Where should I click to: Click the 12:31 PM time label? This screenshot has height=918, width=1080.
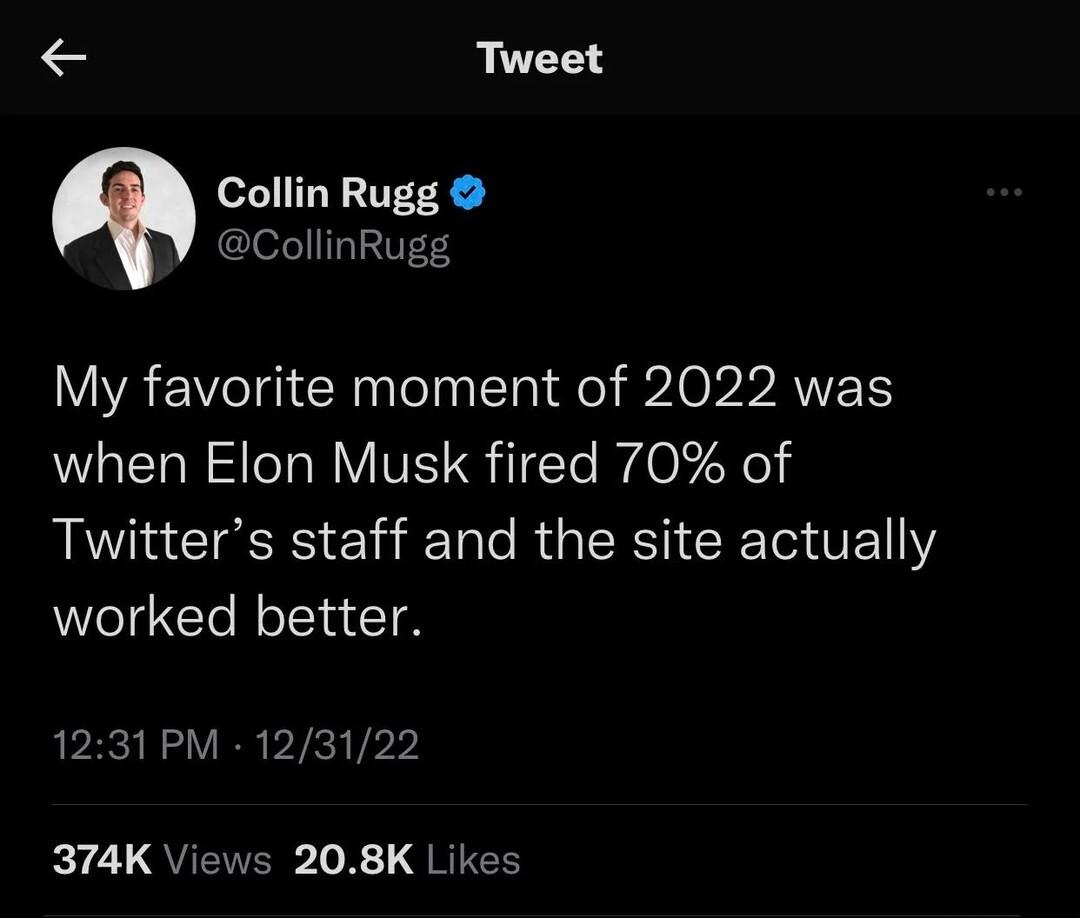132,744
